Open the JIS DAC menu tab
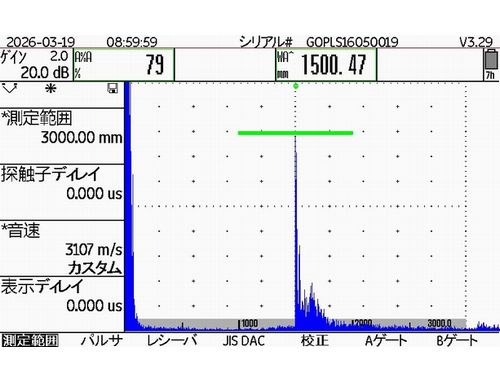500x383 pixels. click(x=244, y=341)
